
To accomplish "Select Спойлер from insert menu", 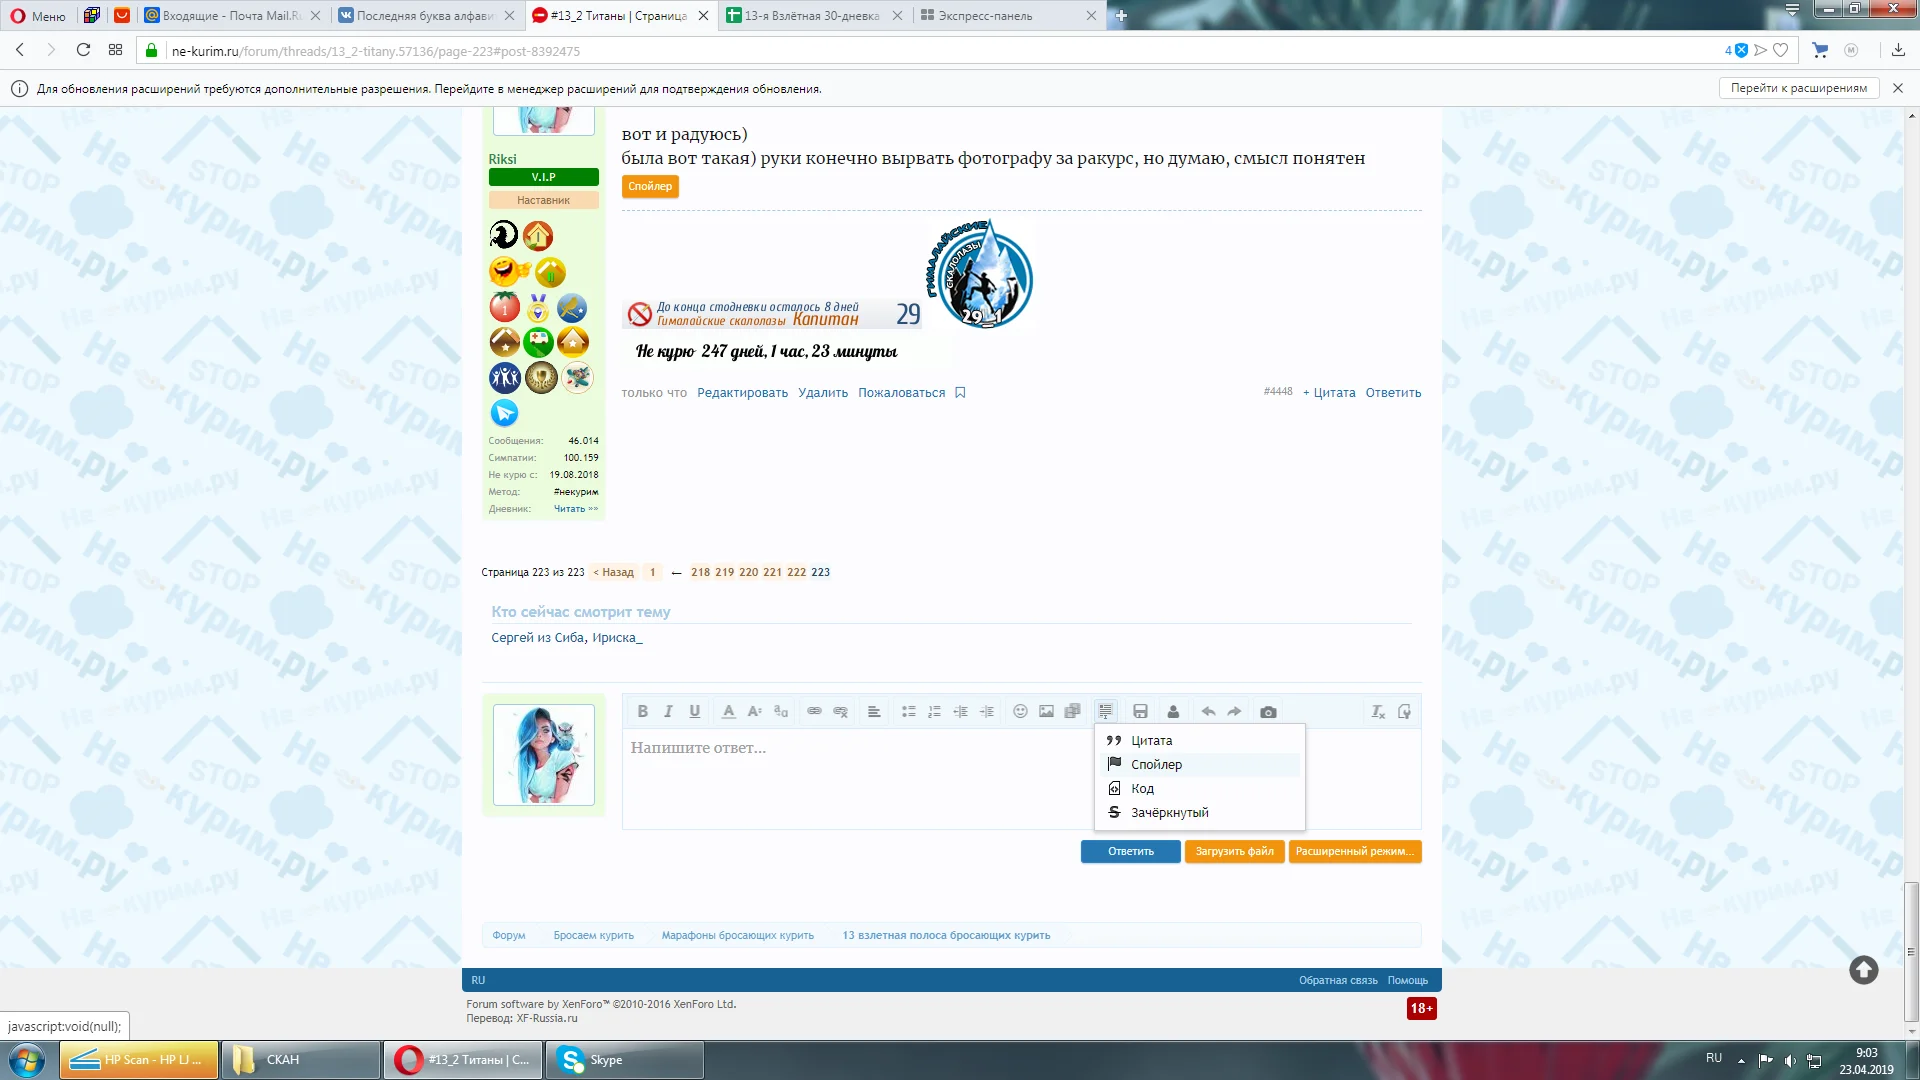I will pyautogui.click(x=1156, y=765).
